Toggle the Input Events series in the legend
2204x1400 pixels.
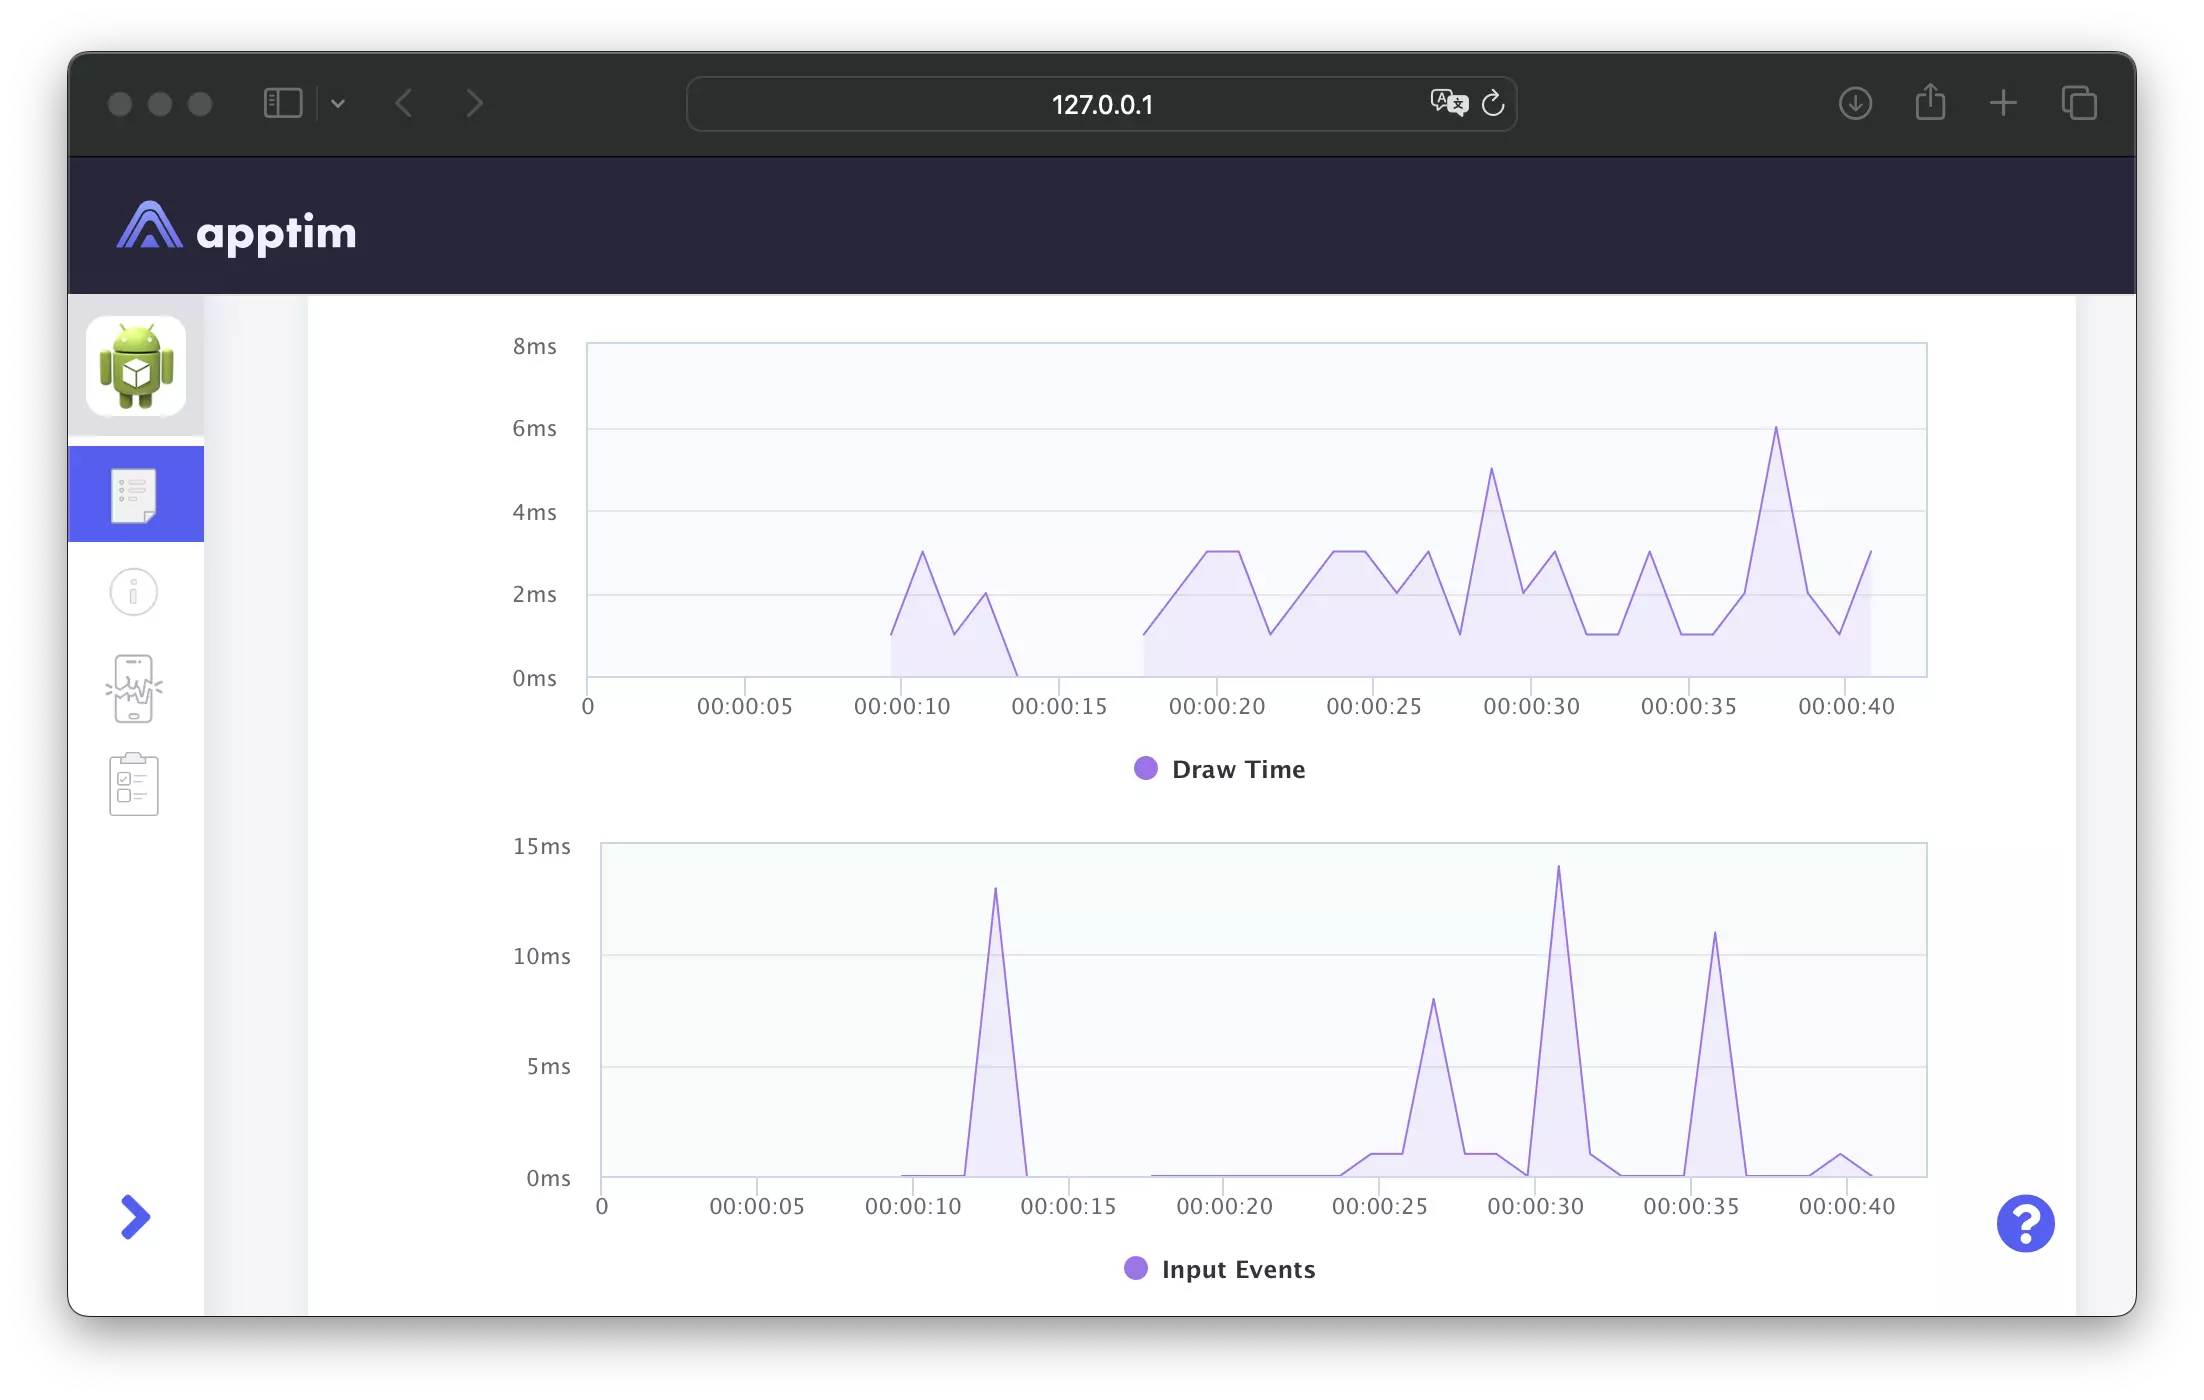pos(1219,1268)
